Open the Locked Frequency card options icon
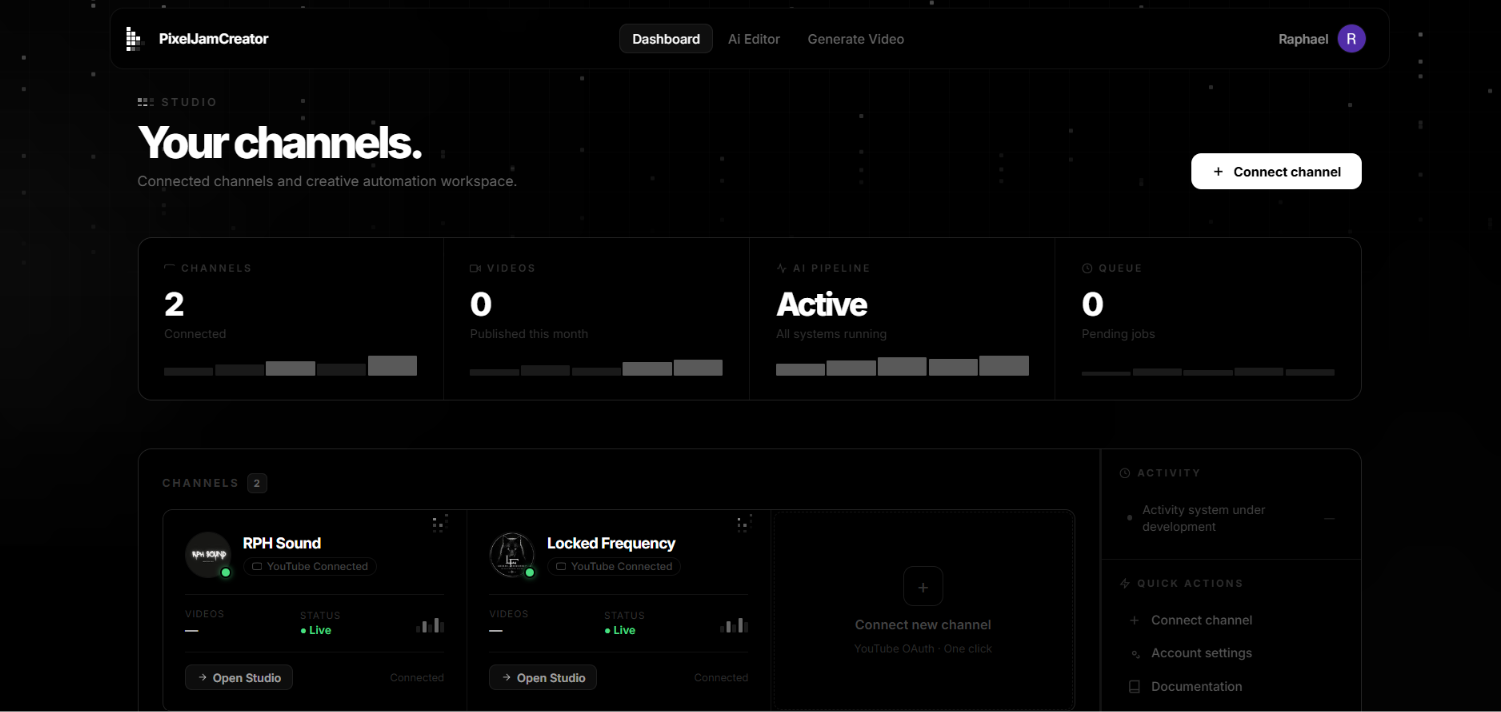Screen dimensions: 1501x712 [x=743, y=523]
